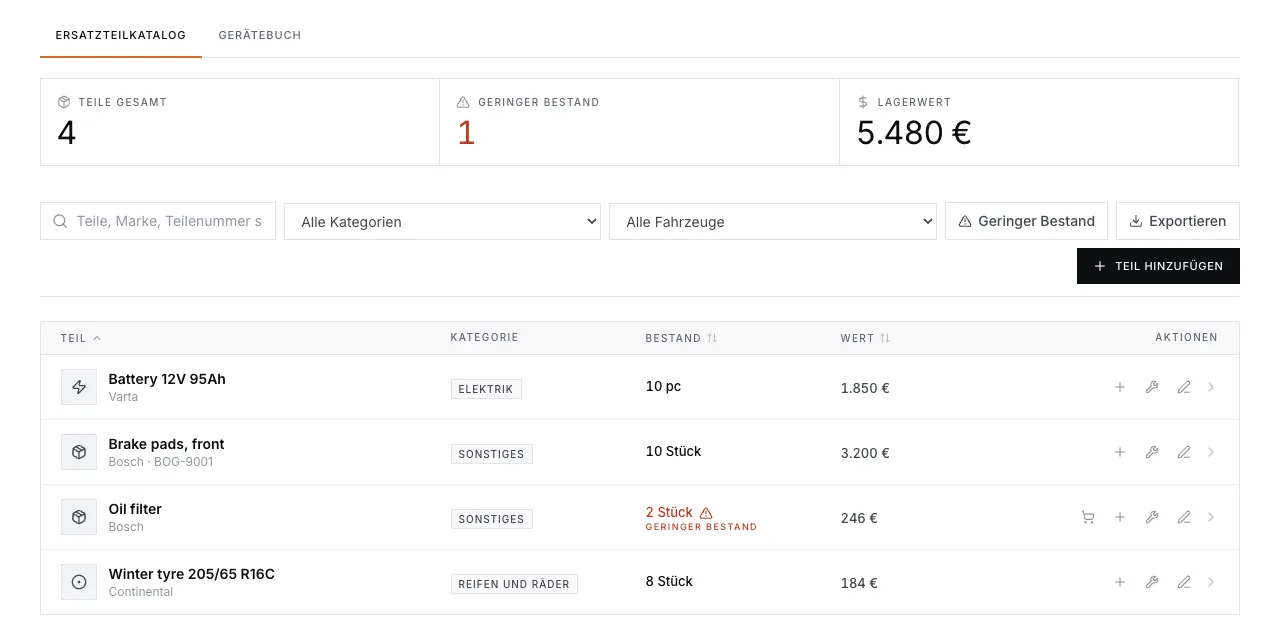Expand Oil filter row details chevron
This screenshot has width=1280, height=635.
coord(1211,517)
